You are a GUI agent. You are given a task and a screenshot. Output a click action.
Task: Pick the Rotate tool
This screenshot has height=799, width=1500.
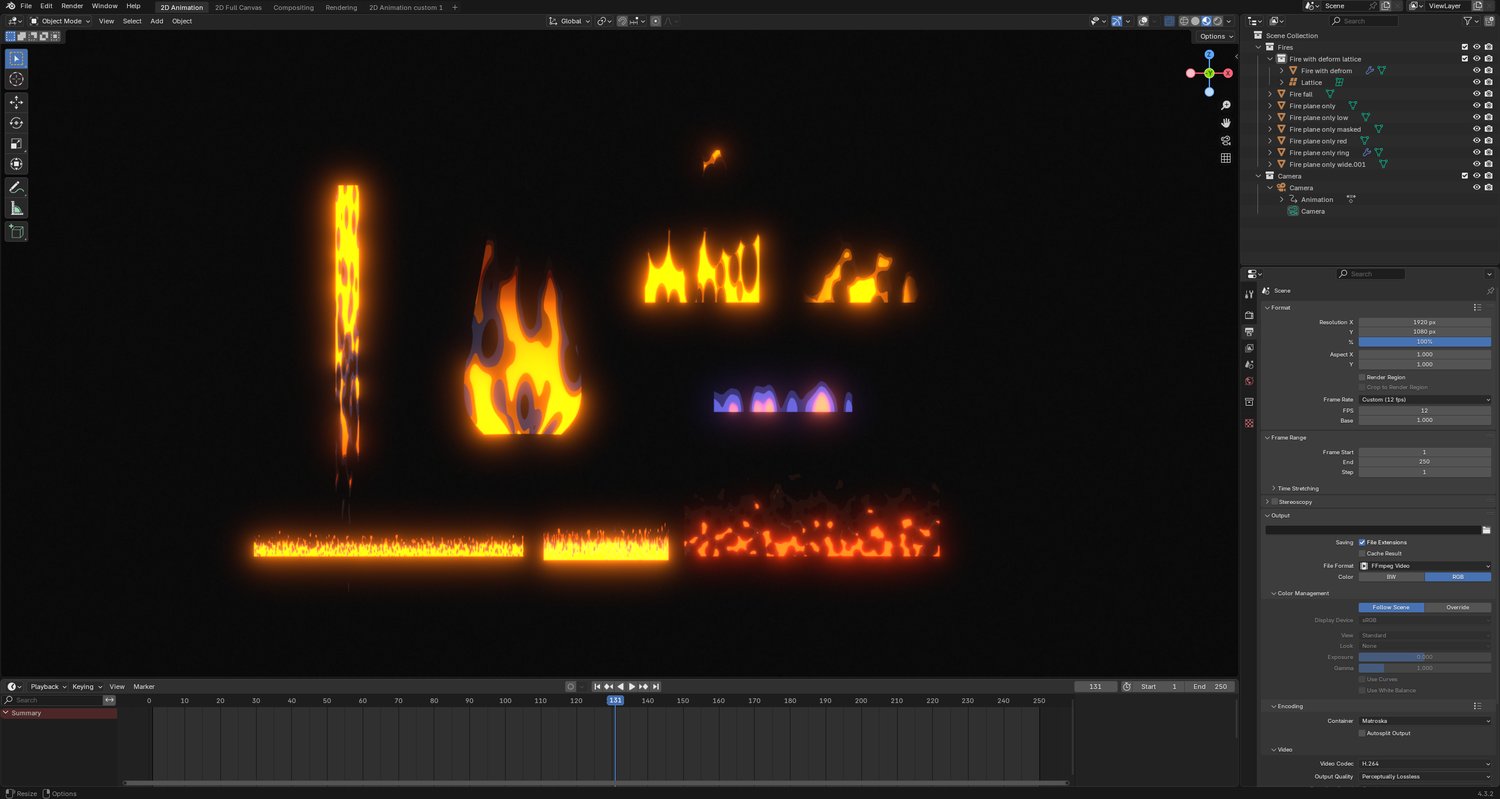coord(17,123)
